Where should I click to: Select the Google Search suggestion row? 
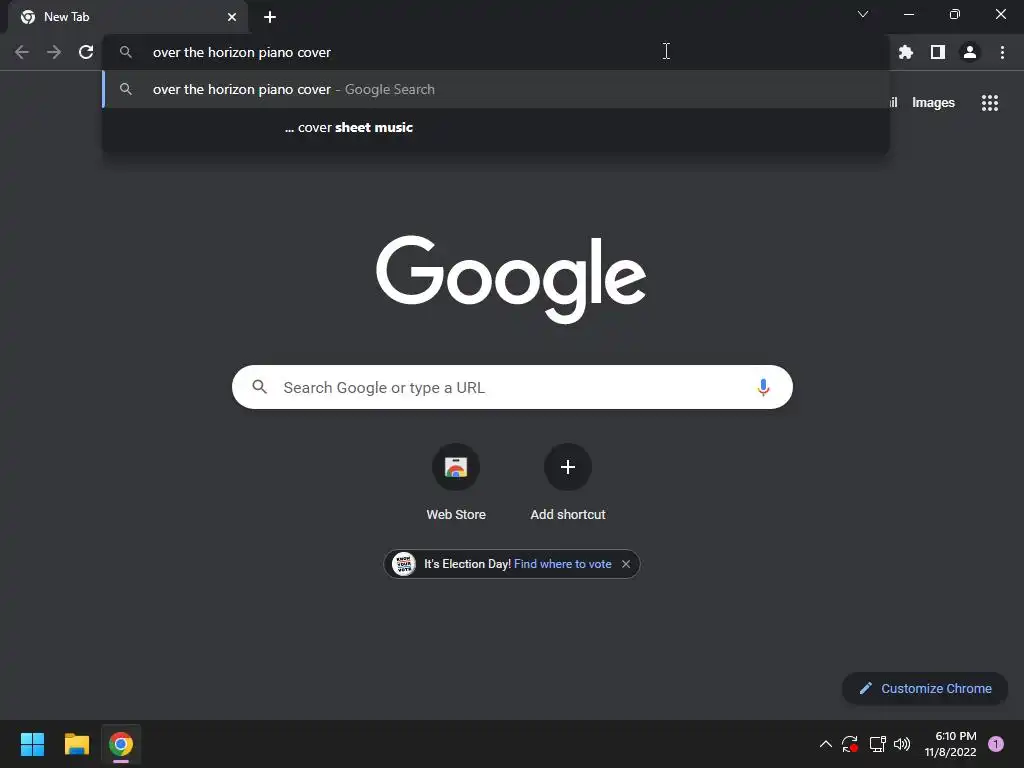tap(496, 89)
